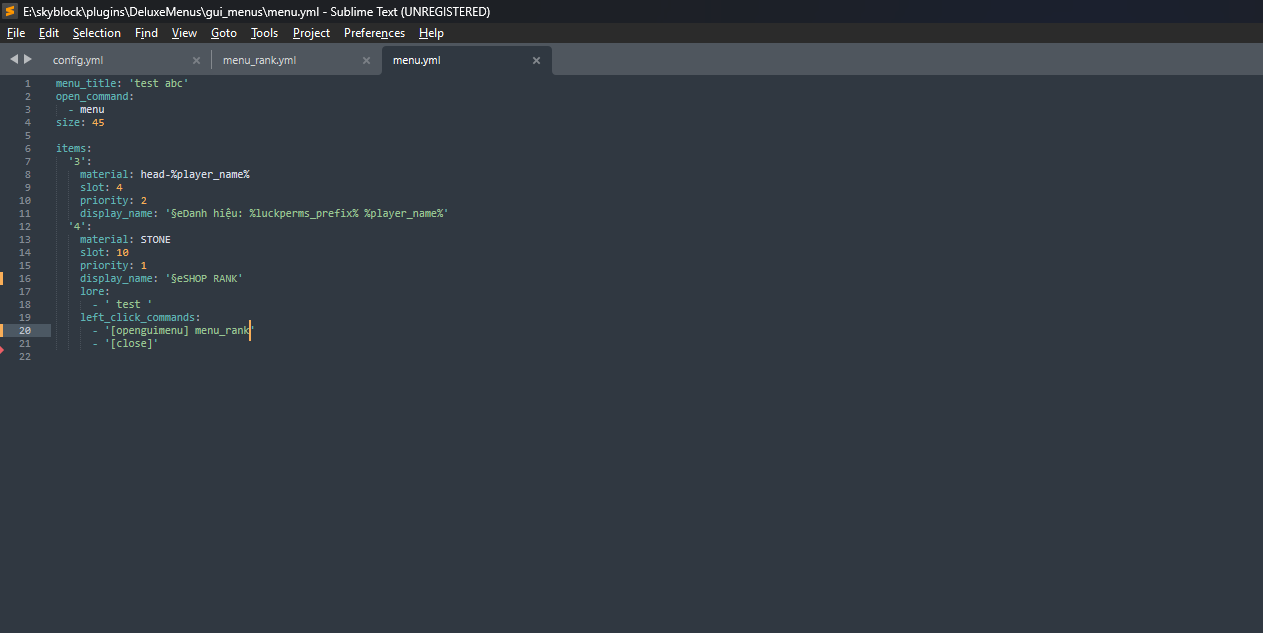Click the text 'test abc' on line 1
The image size is (1263, 633).
[x=158, y=83]
